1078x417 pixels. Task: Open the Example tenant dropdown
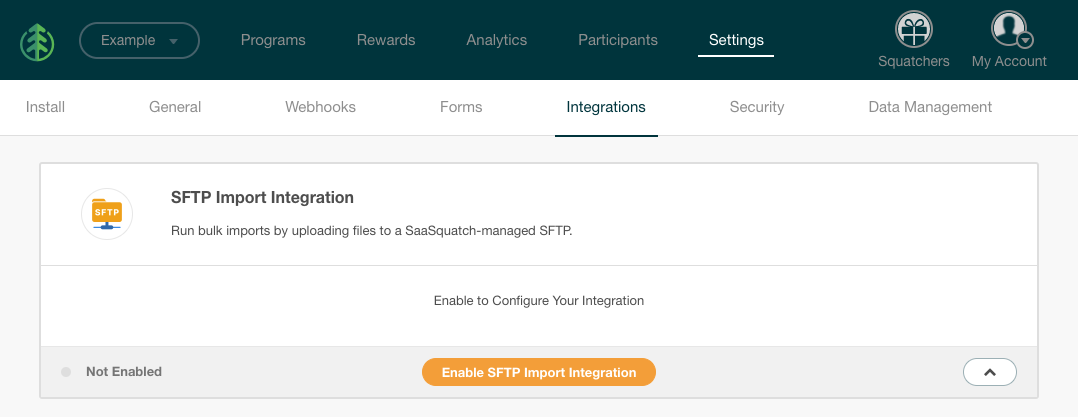point(139,41)
